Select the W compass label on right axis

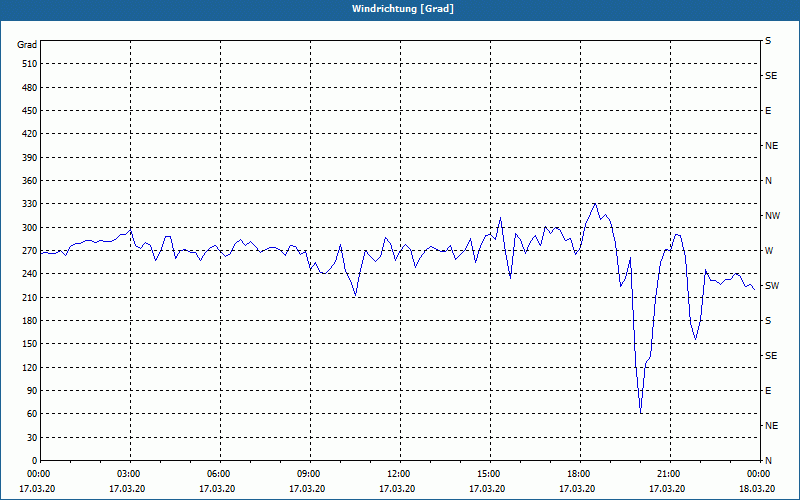tap(769, 251)
